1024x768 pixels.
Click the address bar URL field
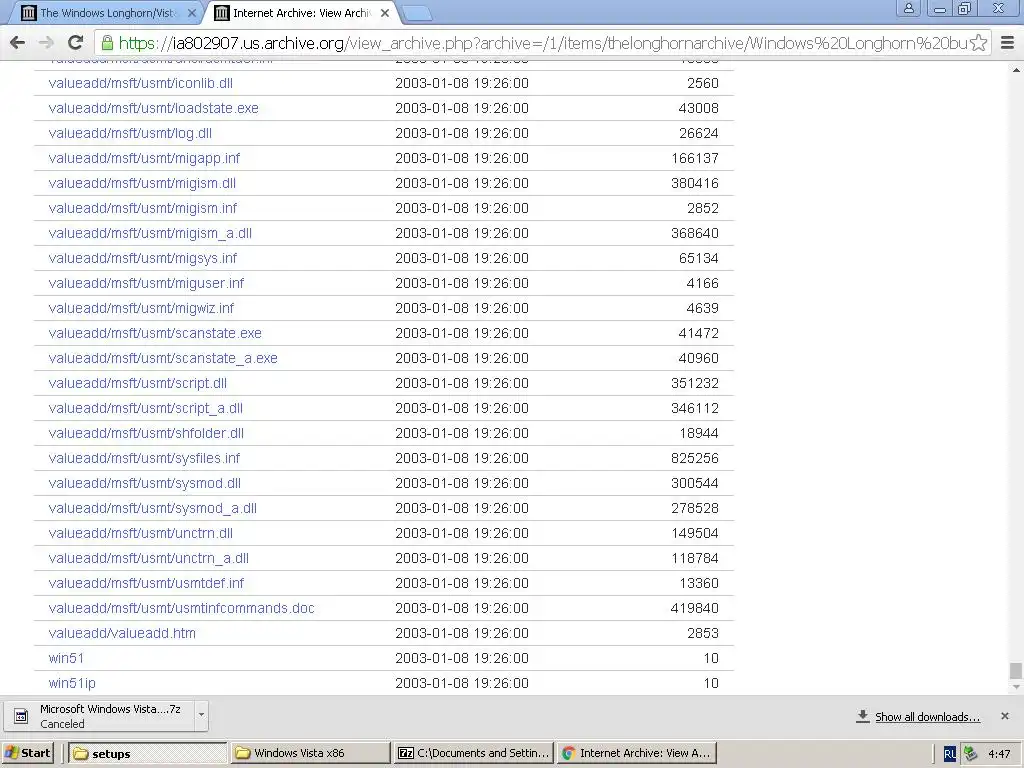click(x=542, y=43)
